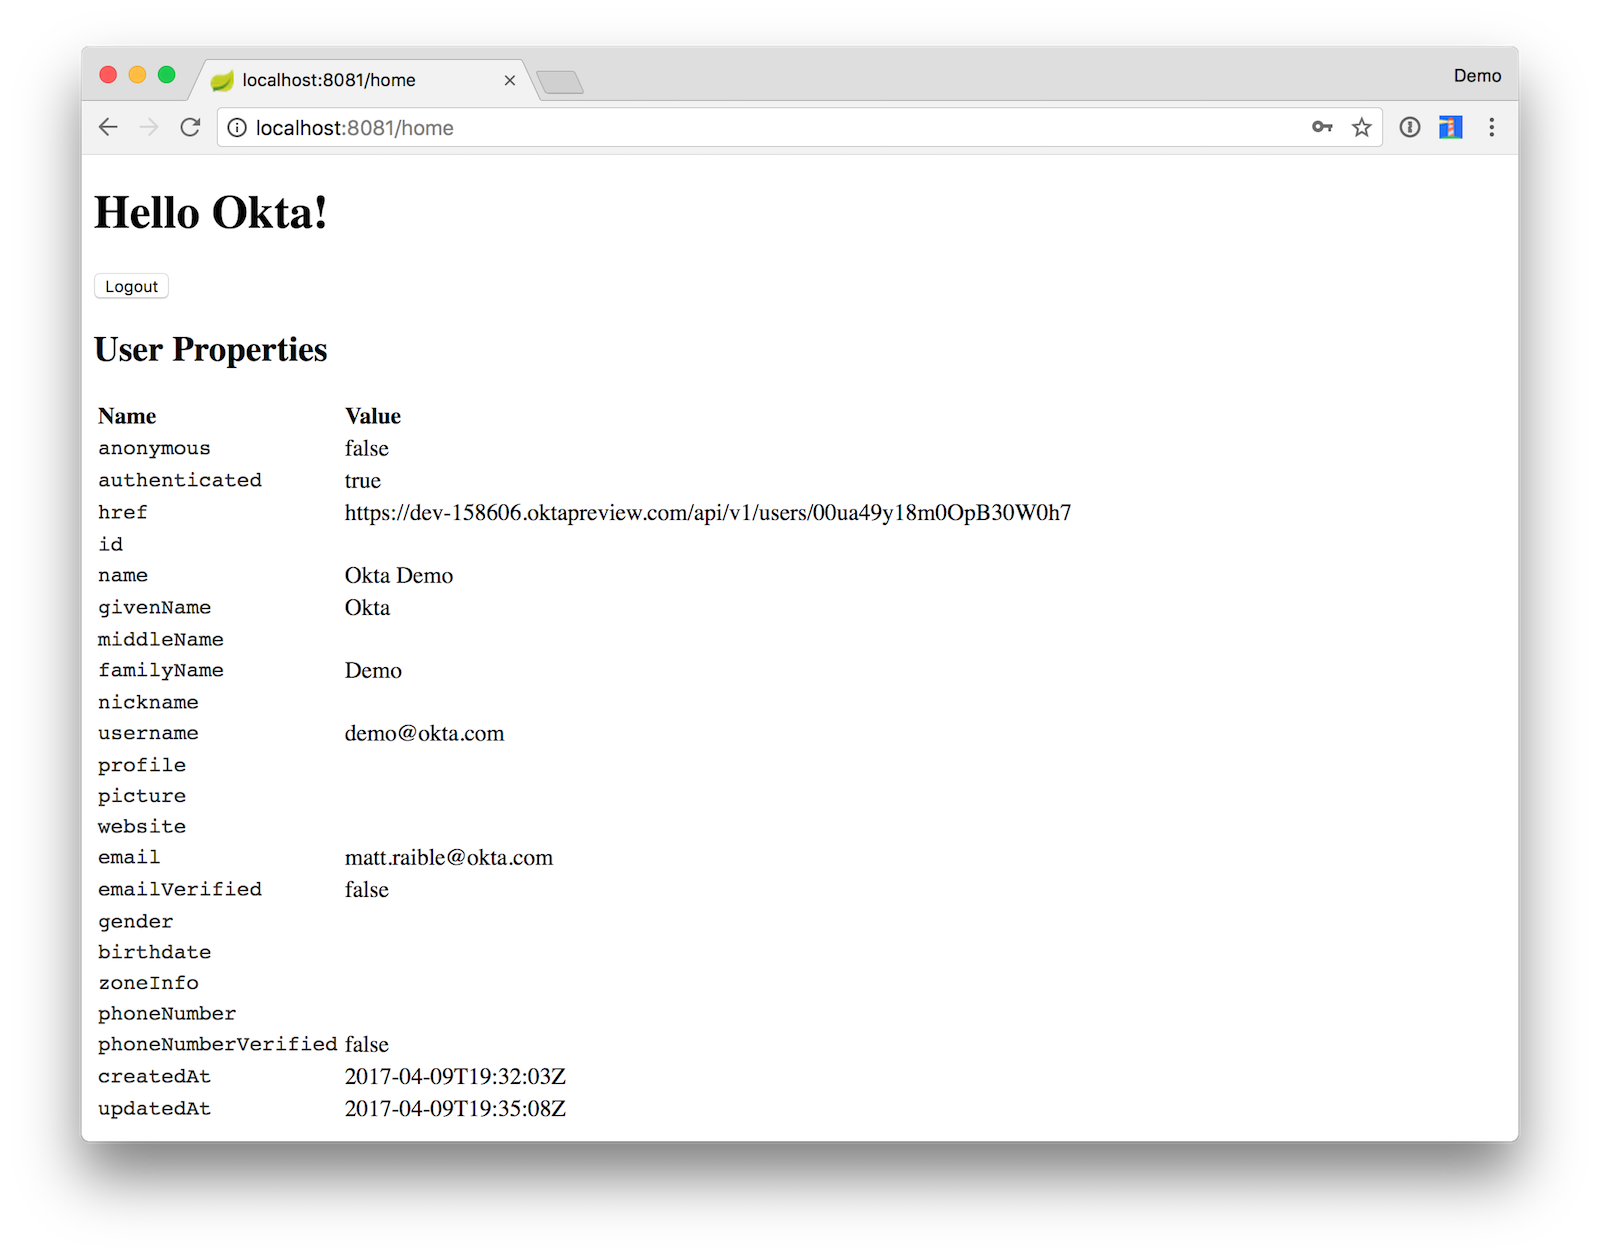
Task: Click the green macOS fullscreen button
Action: tap(167, 75)
